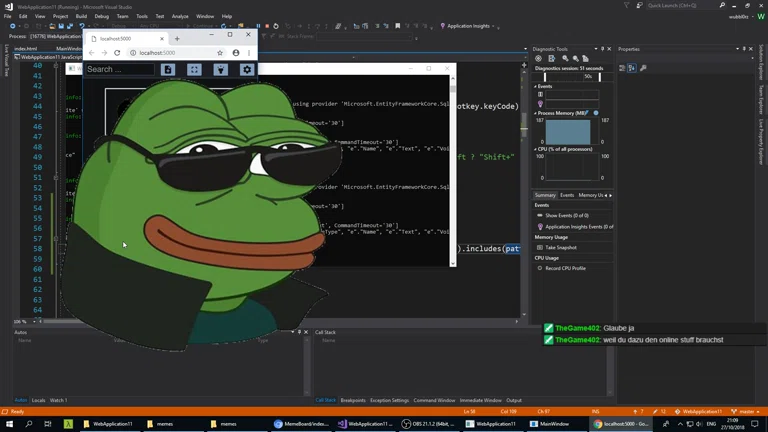Click Alphabetical sort button in Properties panel

tap(632, 68)
